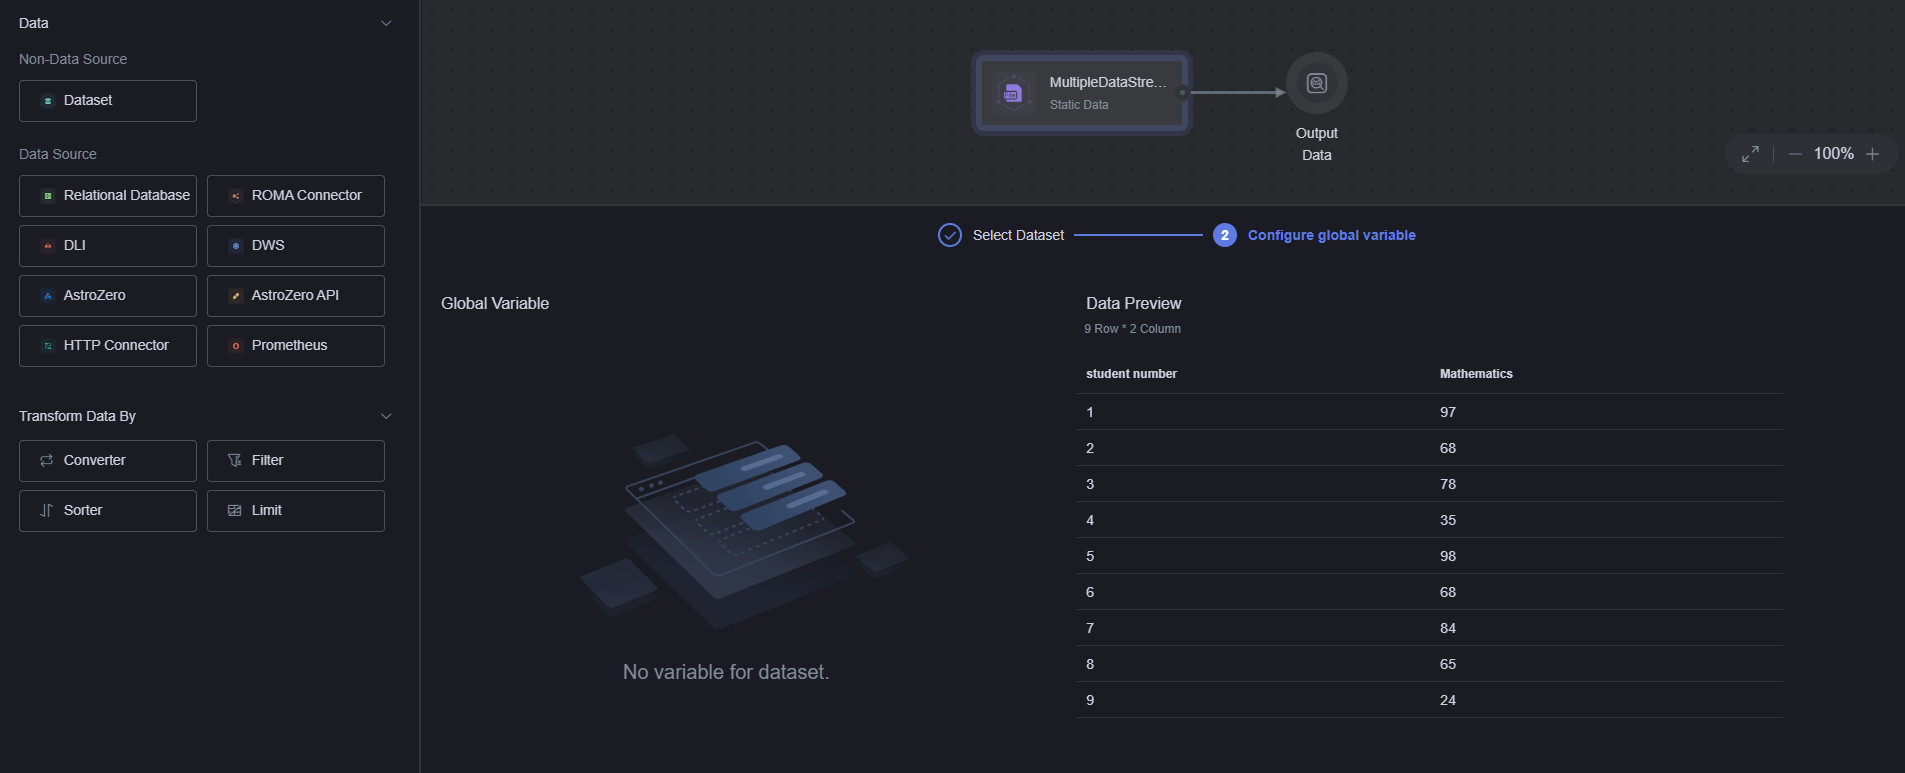Add an HTTP Connector source
Screen dimensions: 1905x773
point(108,346)
